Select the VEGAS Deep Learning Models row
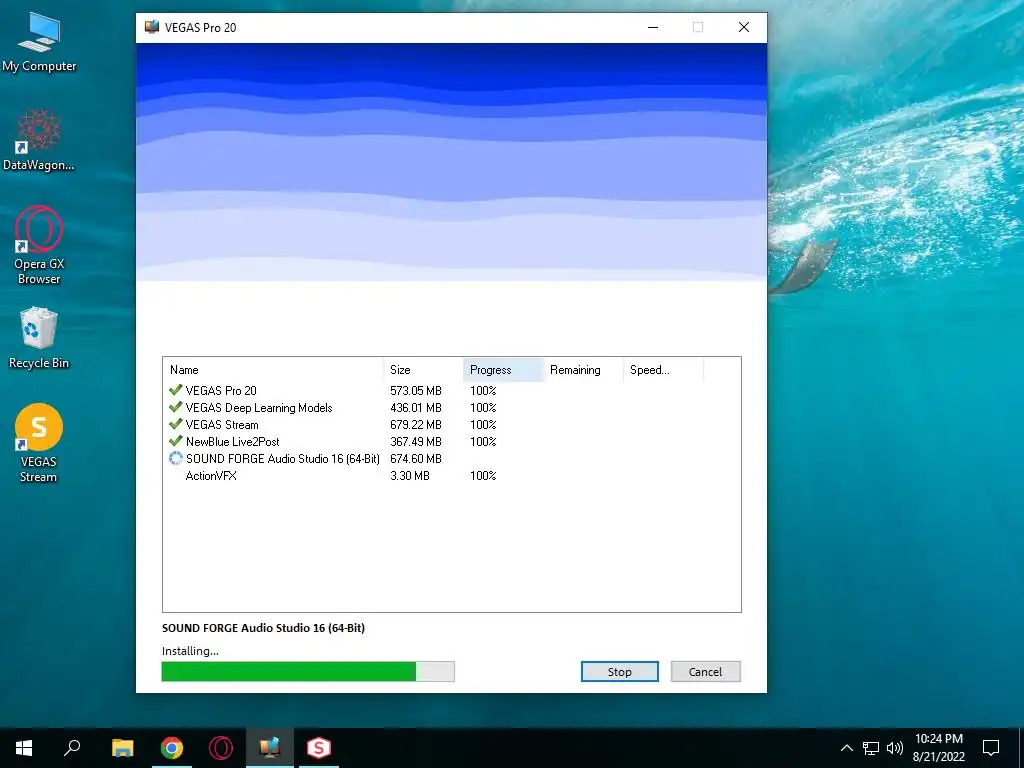Image resolution: width=1024 pixels, height=768 pixels. coord(452,408)
